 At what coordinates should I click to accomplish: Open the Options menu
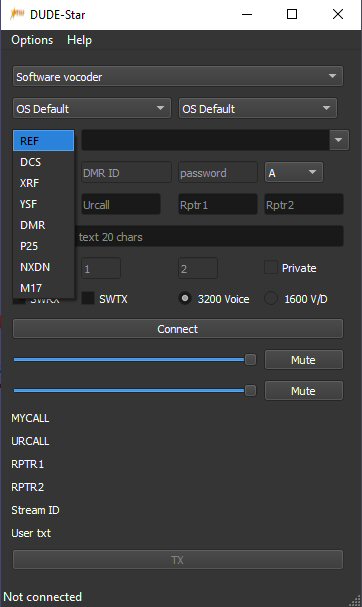32,40
